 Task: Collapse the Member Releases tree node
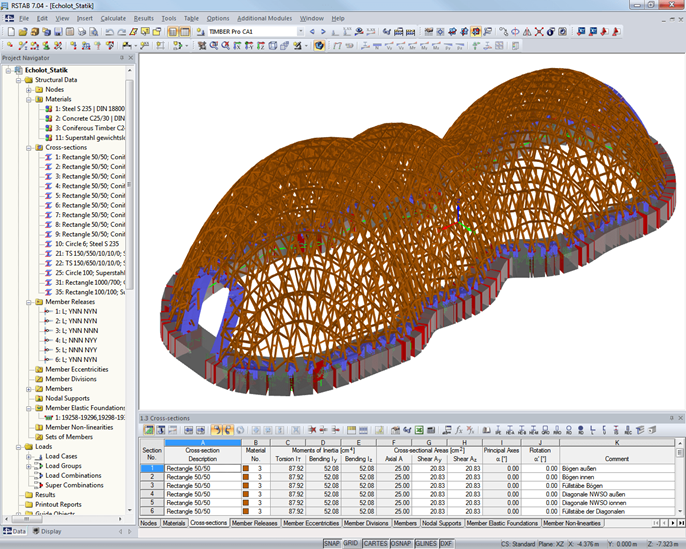28,300
